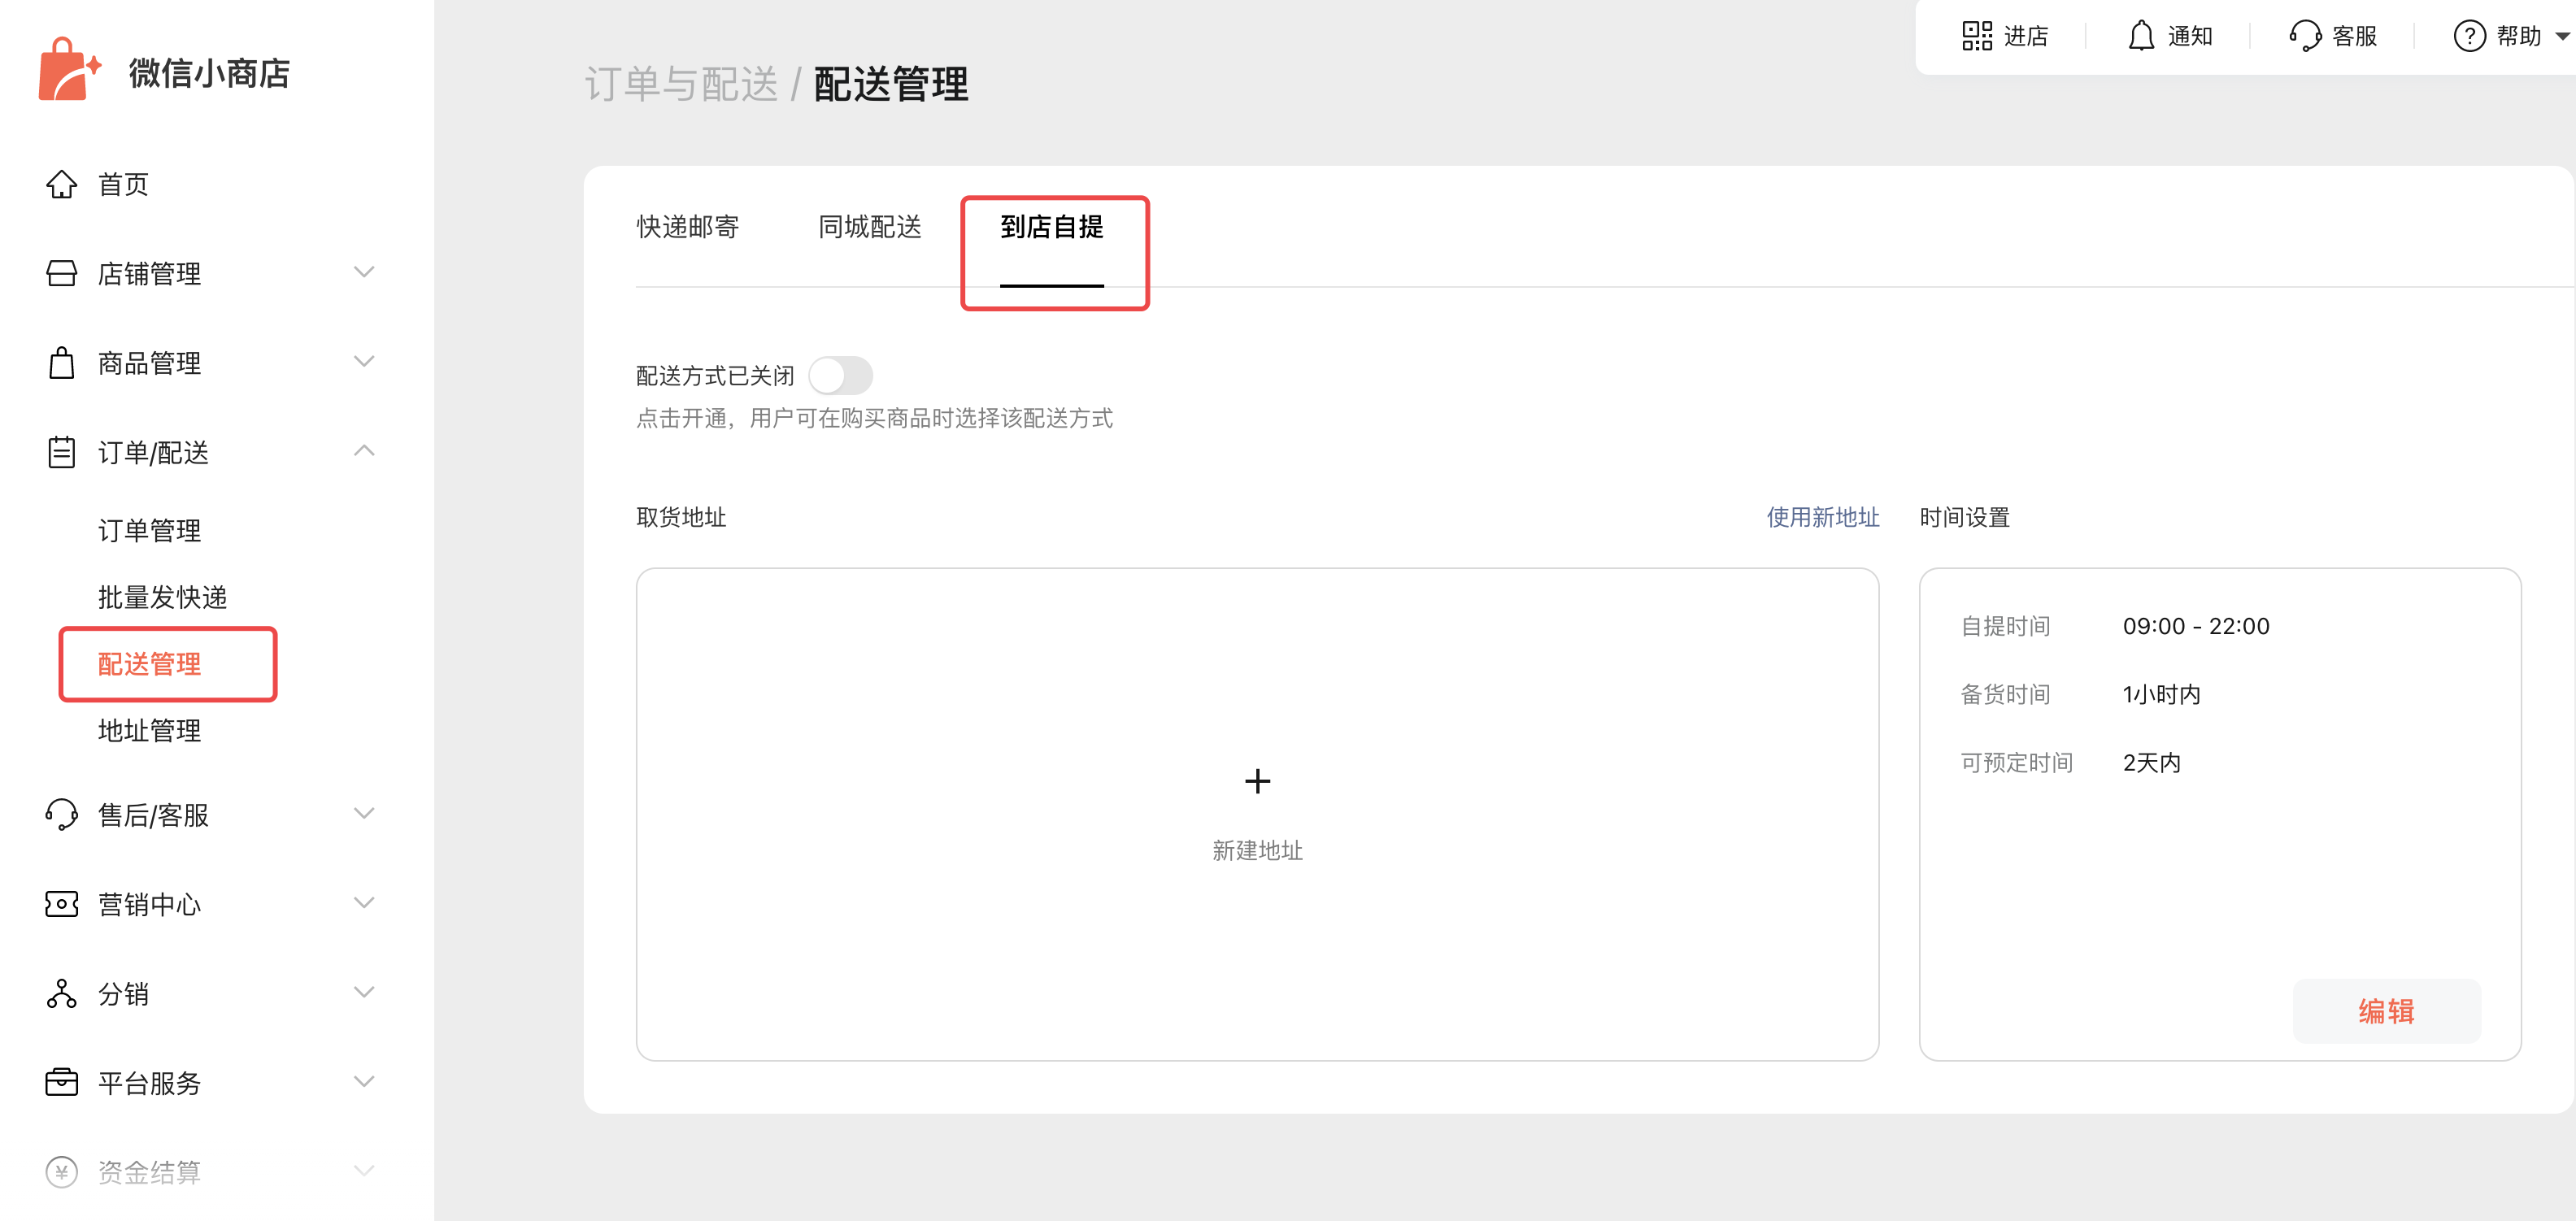Image resolution: width=2576 pixels, height=1221 pixels.
Task: Expand the 售后/客服 sidebar chevron
Action: click(364, 814)
